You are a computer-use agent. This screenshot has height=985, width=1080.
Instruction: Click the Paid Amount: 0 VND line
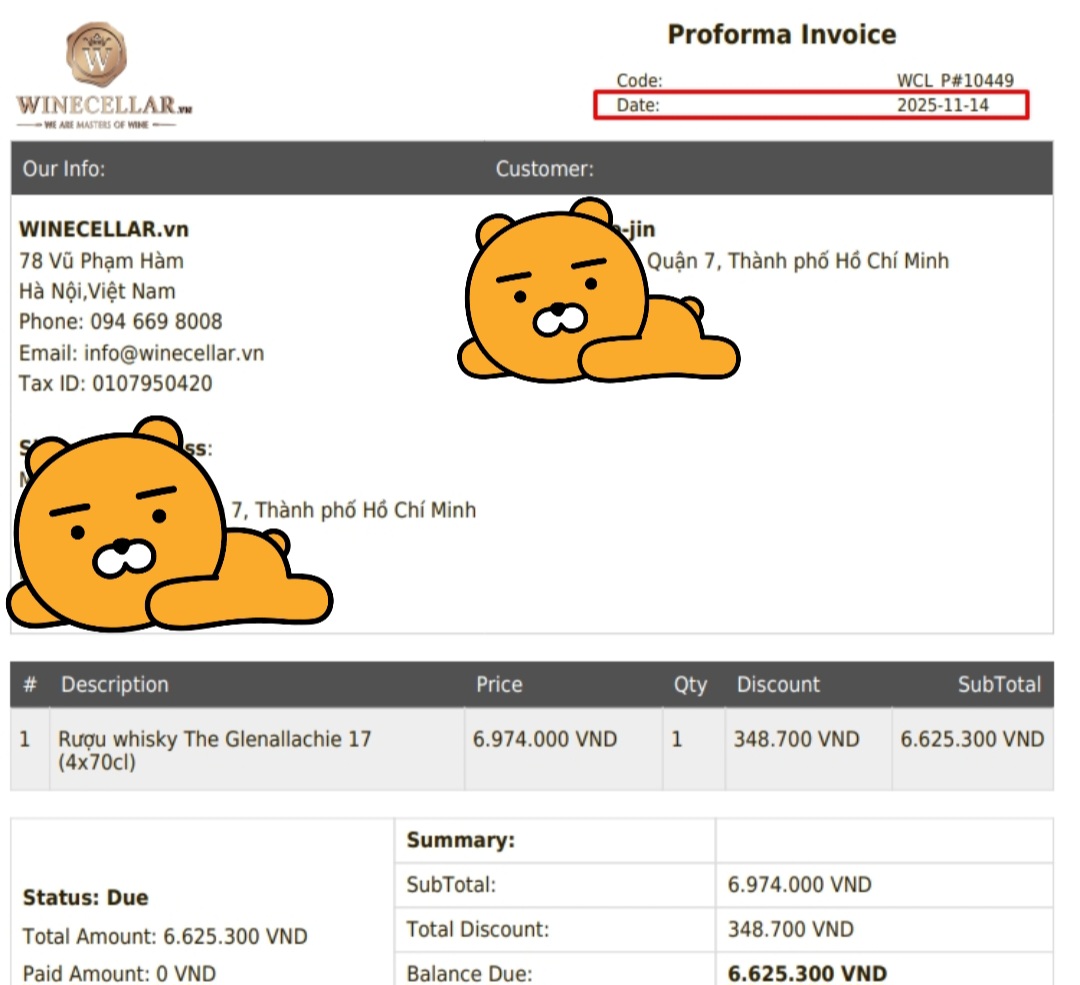point(119,974)
